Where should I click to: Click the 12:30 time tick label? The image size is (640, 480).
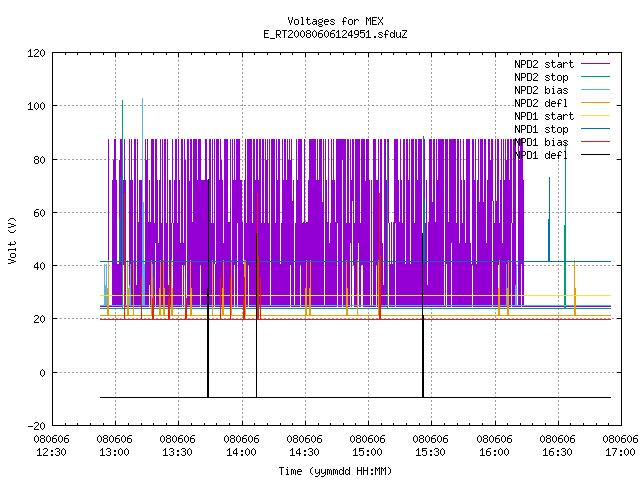tap(51, 453)
